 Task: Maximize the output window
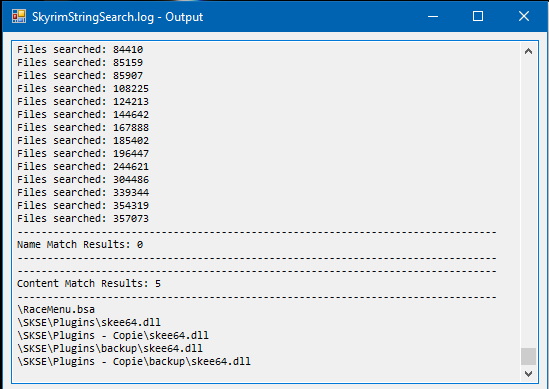pyautogui.click(x=478, y=16)
